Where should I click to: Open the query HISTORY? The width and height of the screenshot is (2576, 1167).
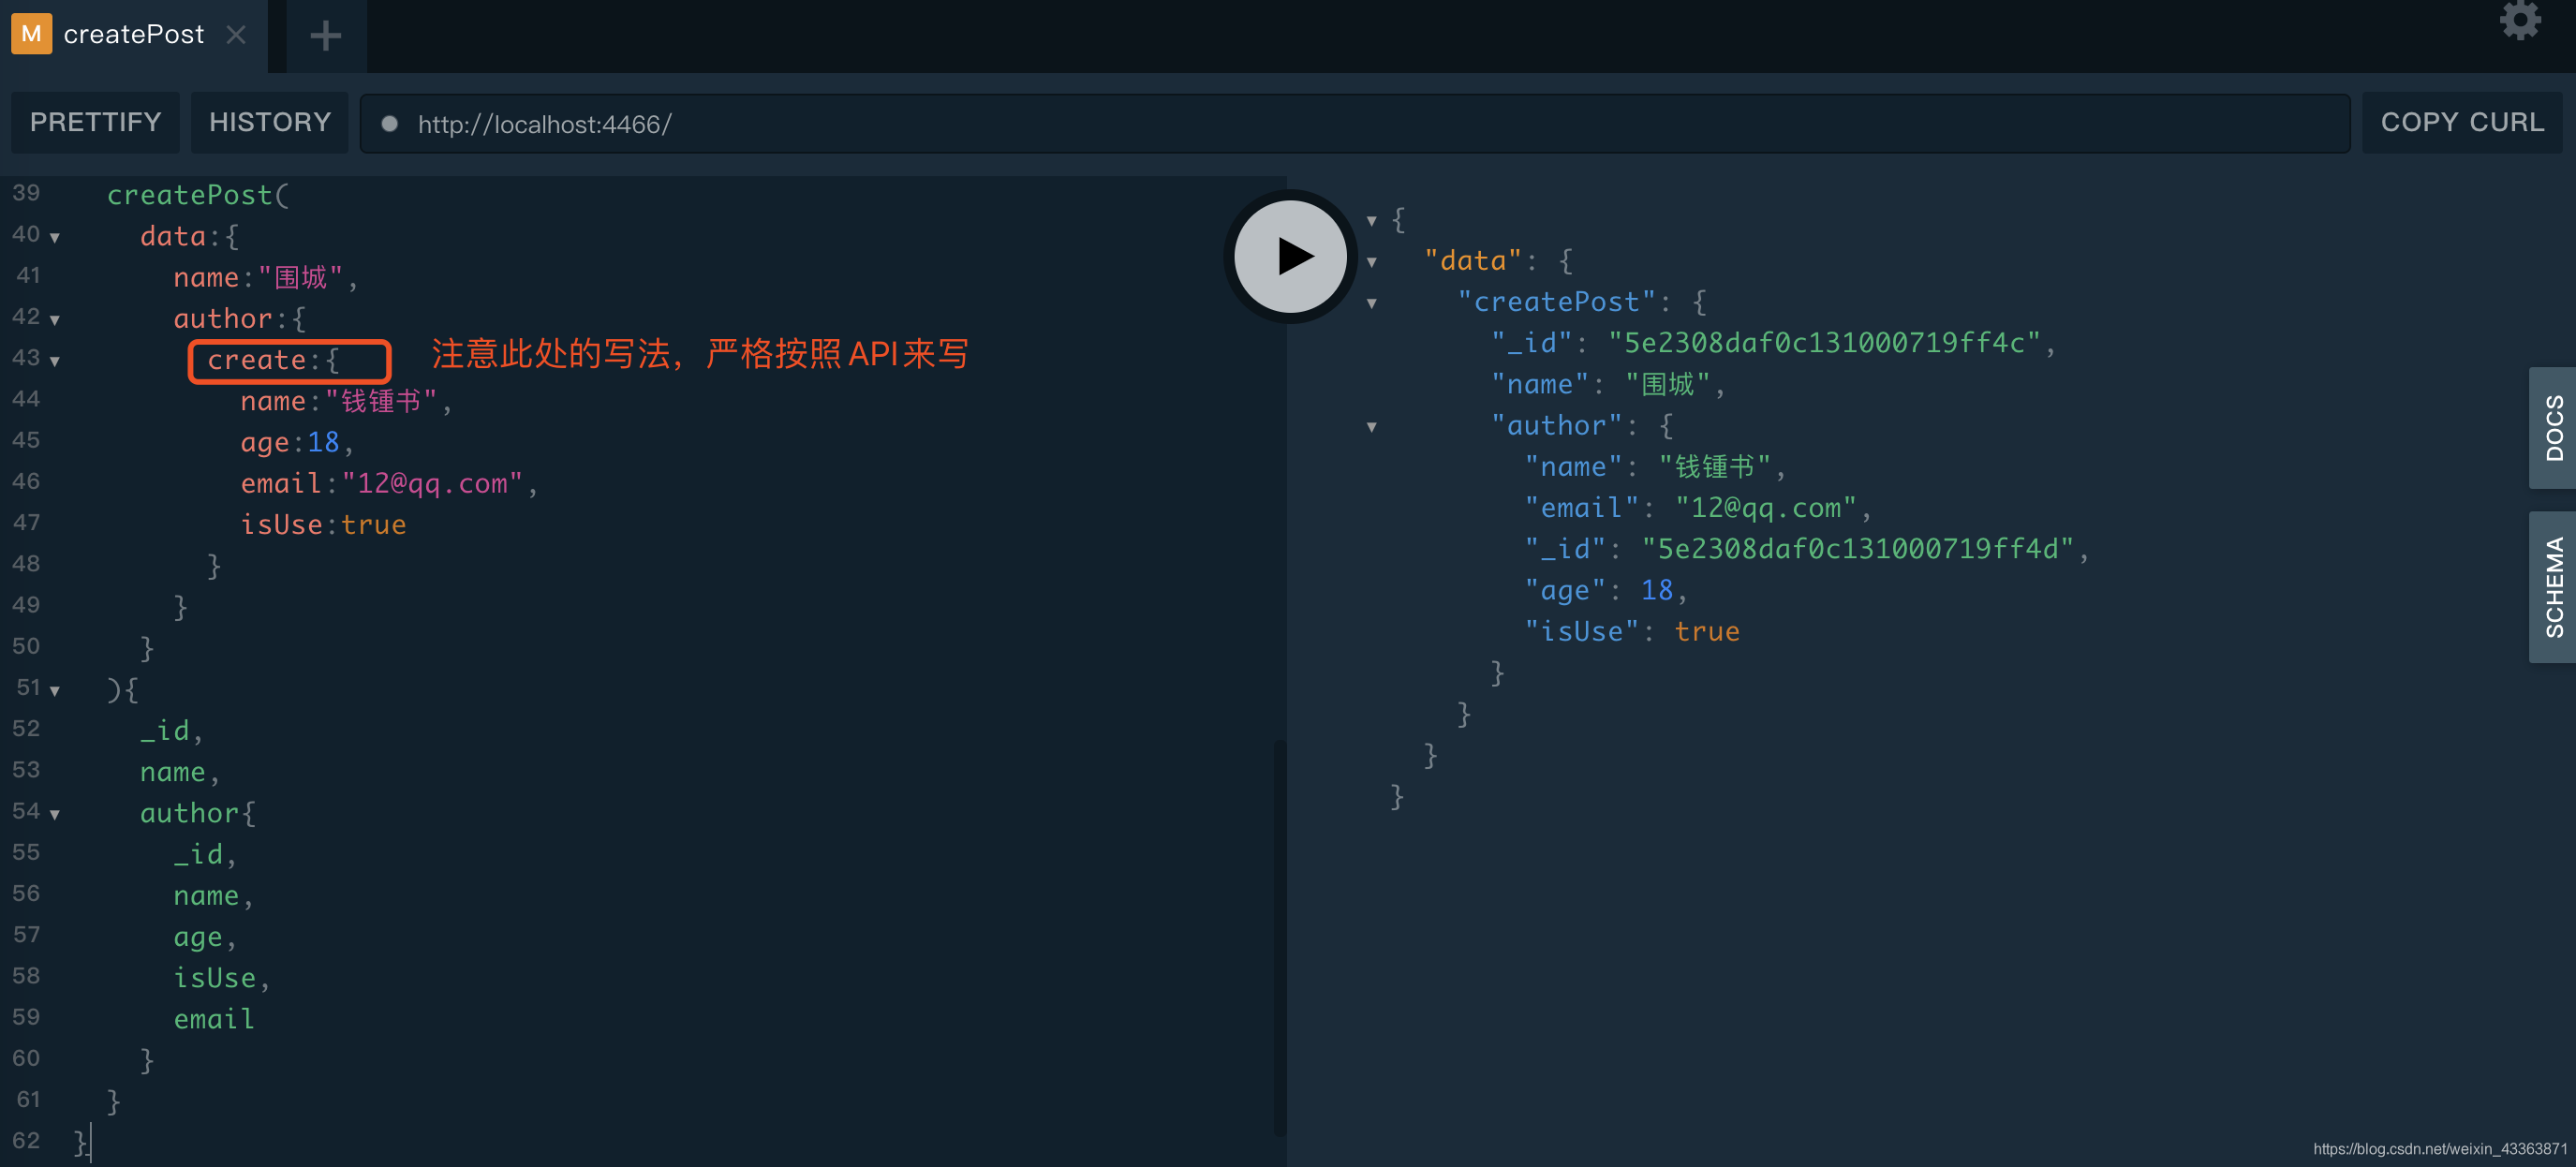269,122
